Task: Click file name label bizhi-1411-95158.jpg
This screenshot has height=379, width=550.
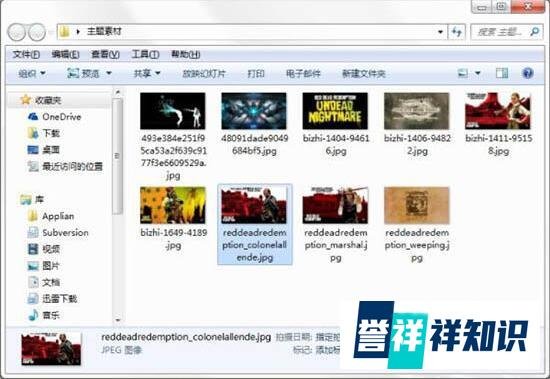Action: [499, 145]
